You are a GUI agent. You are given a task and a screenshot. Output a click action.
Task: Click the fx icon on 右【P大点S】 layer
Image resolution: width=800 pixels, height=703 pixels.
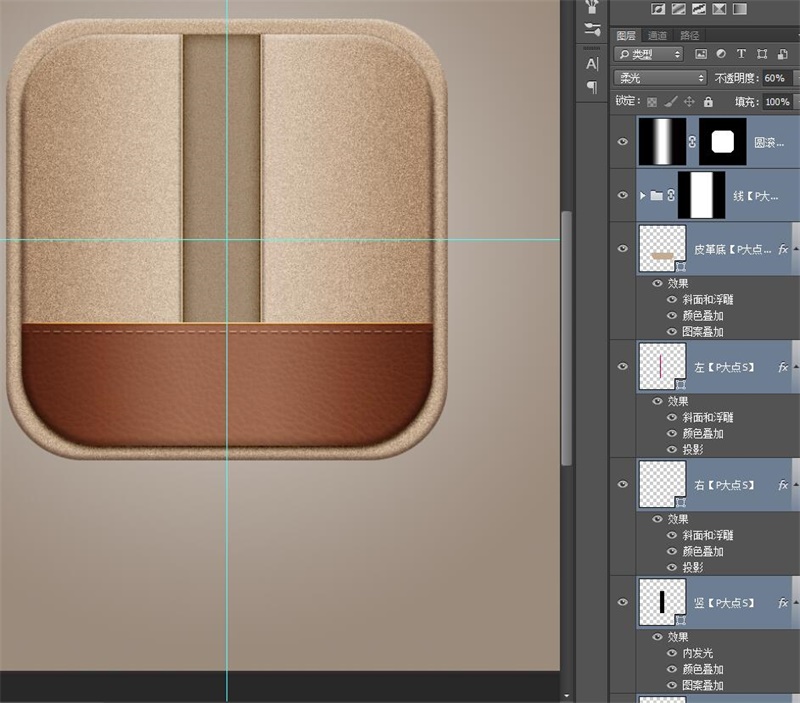point(783,485)
